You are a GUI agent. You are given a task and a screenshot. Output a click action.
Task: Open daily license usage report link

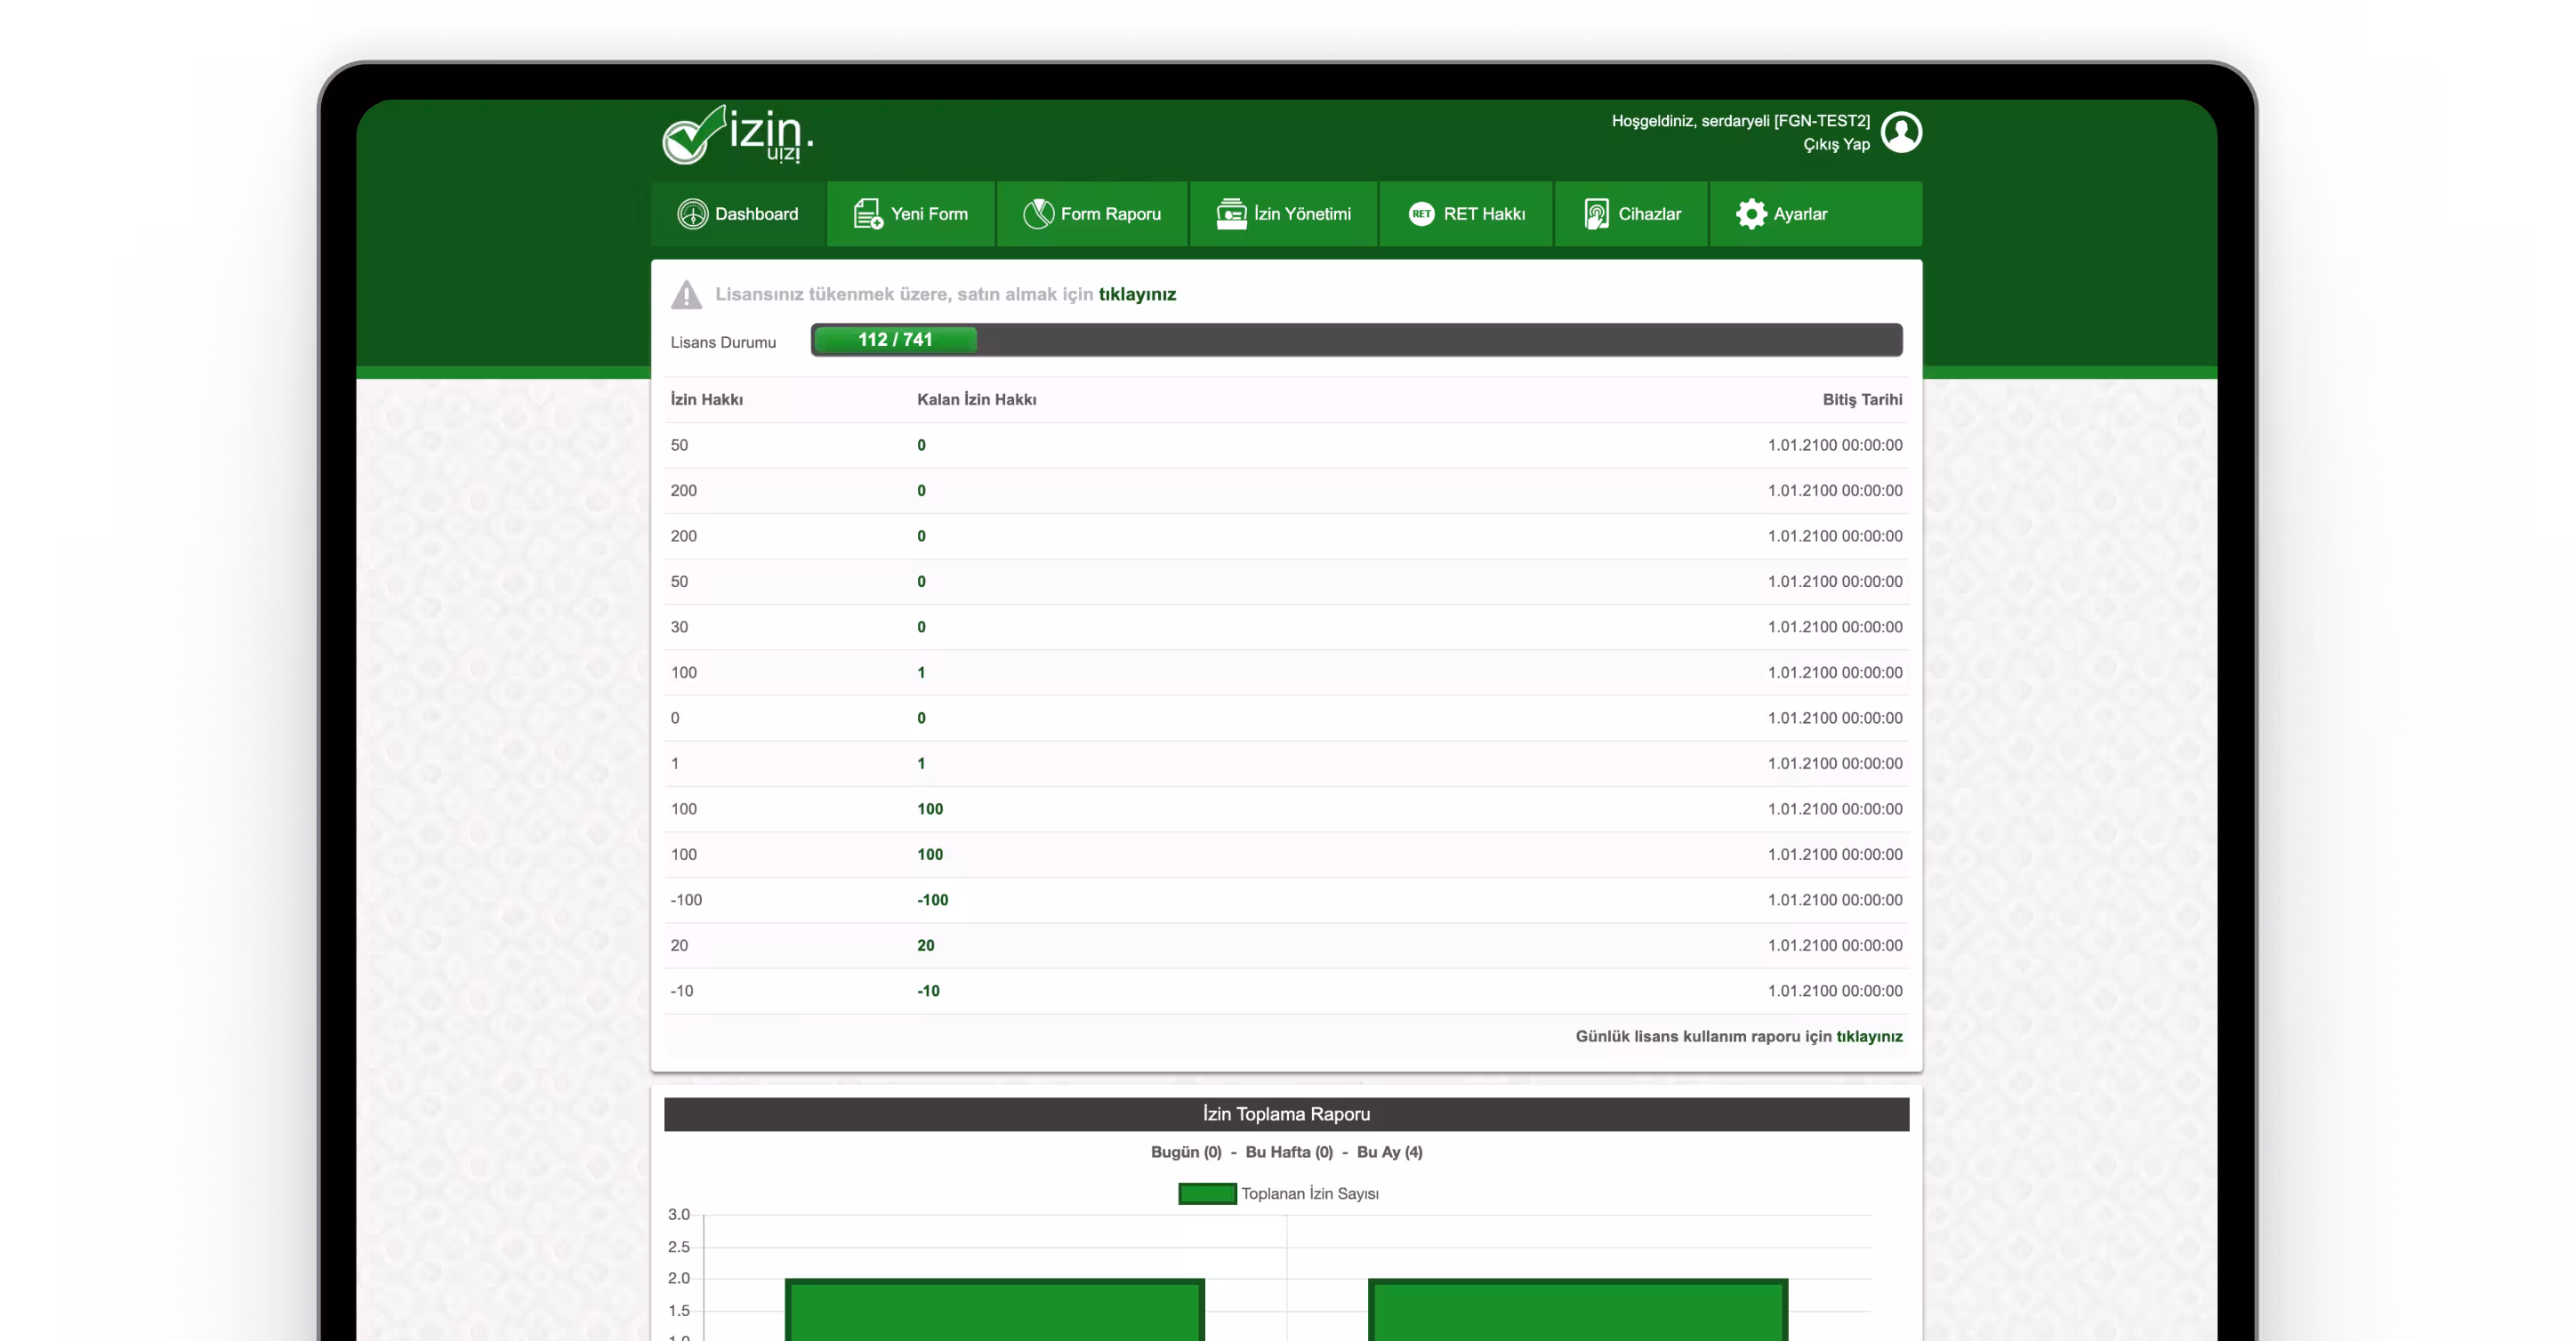pyautogui.click(x=1869, y=1037)
